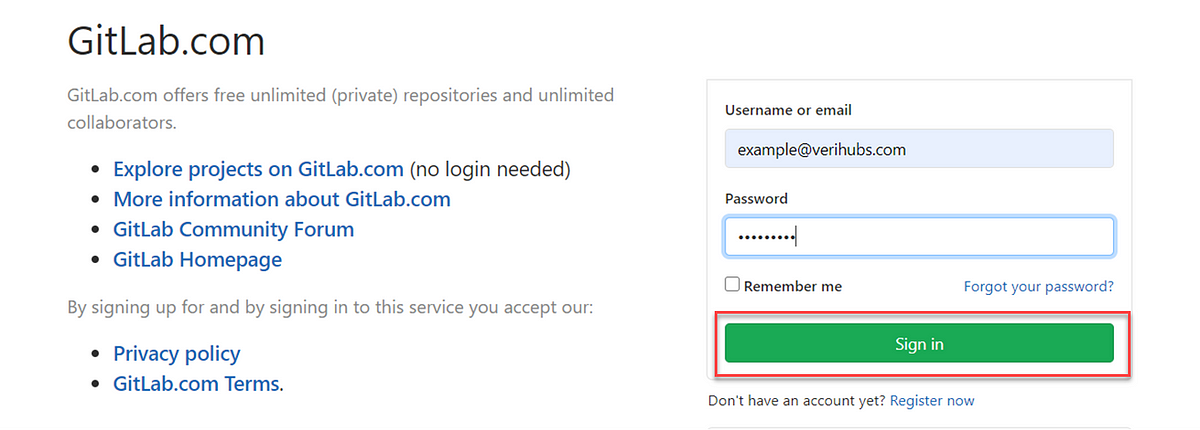Go to the GitLab Homepage link
This screenshot has width=1200, height=430.
tap(198, 259)
